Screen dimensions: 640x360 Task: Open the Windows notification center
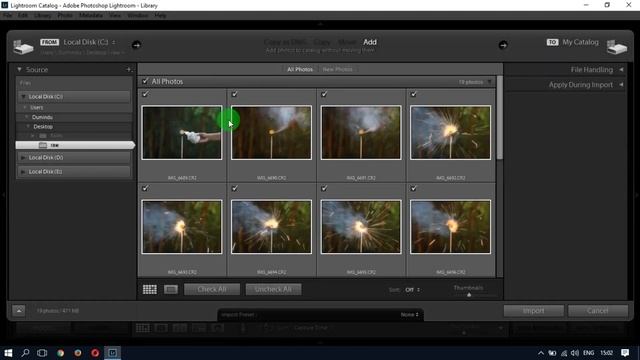point(625,353)
